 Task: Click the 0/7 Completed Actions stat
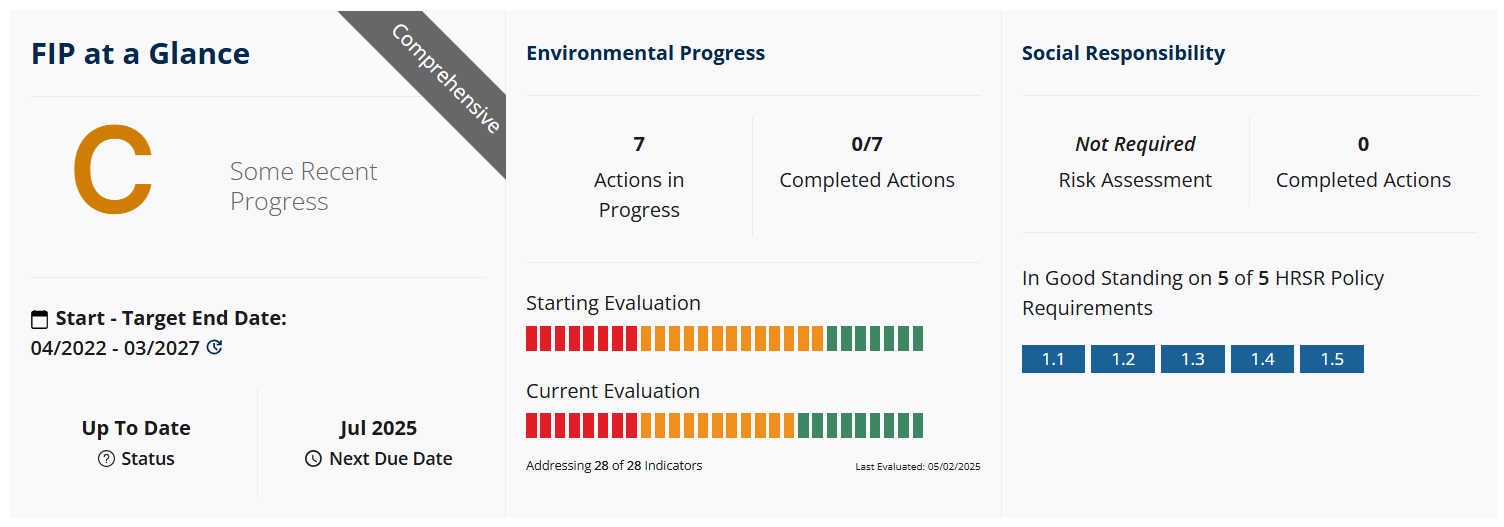[867, 162]
